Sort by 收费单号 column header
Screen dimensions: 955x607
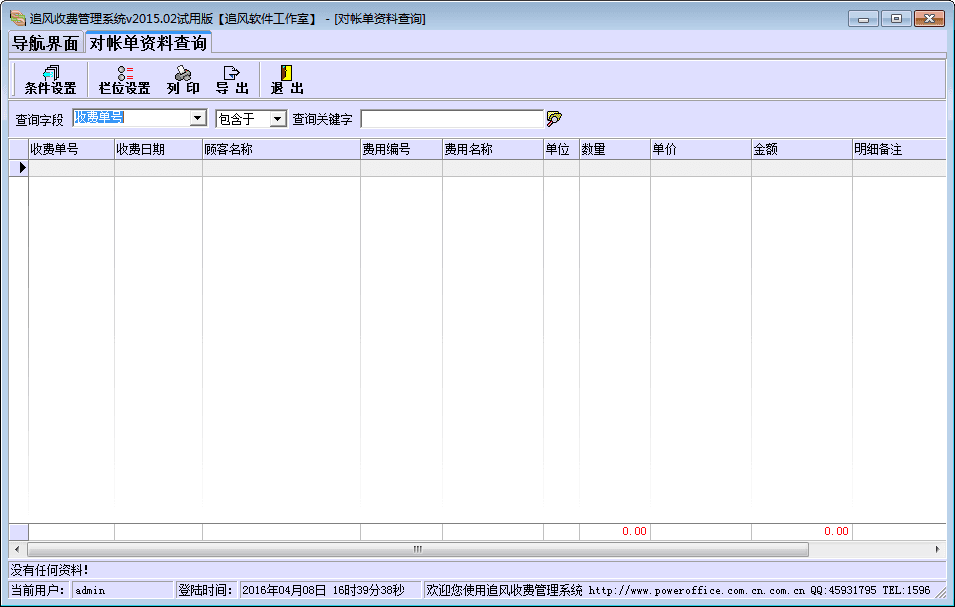click(71, 149)
